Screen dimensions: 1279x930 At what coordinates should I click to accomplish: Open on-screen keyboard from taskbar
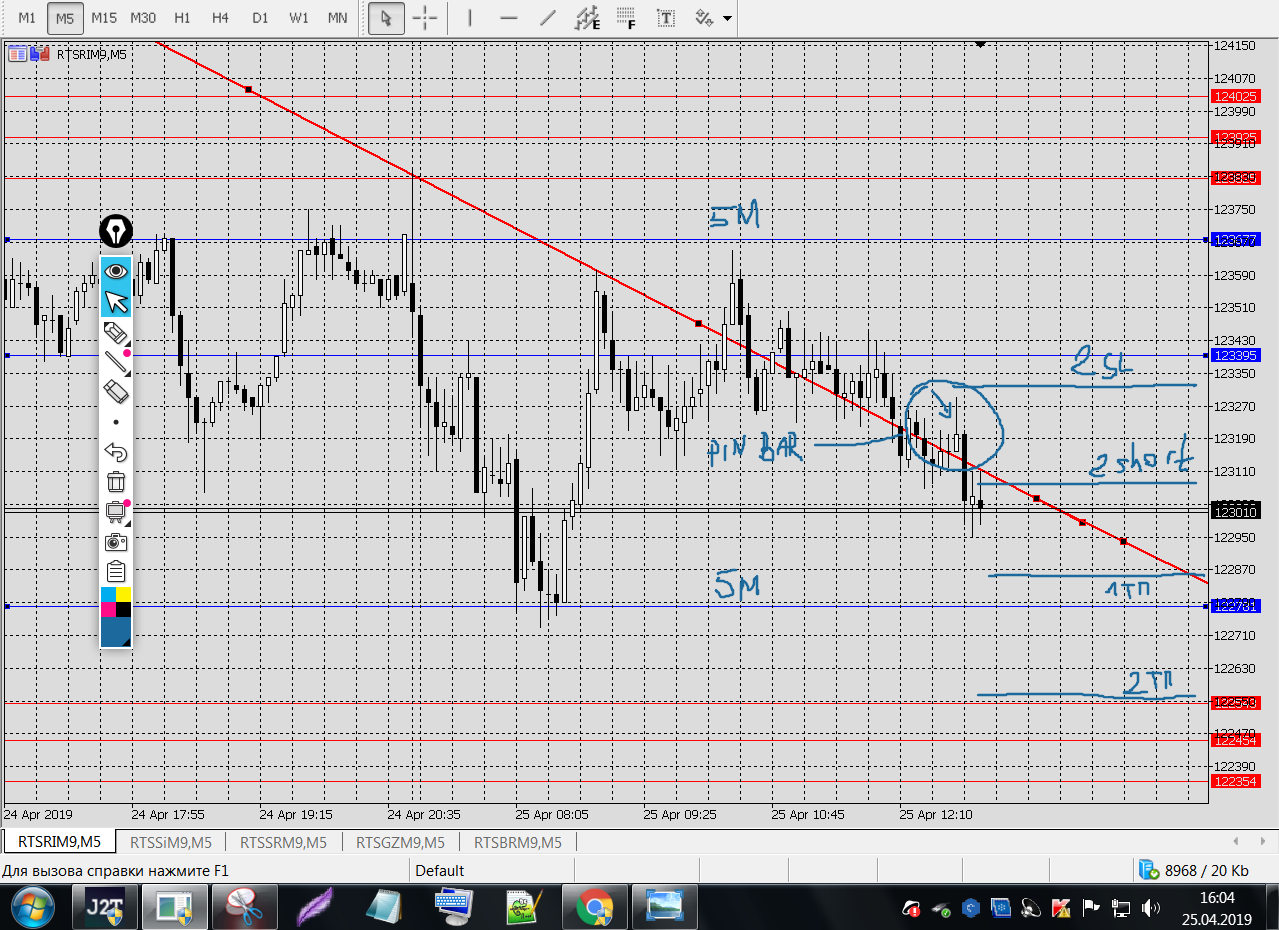click(x=453, y=908)
